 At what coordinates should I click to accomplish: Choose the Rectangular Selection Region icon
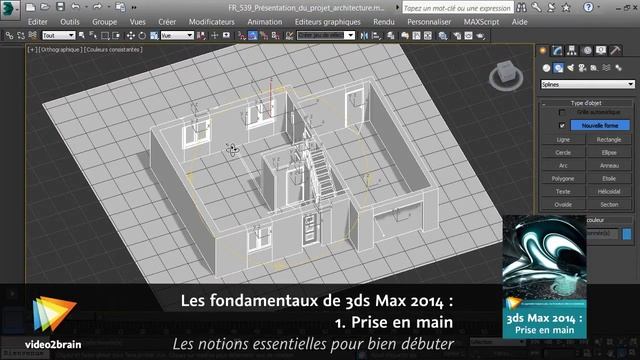105,36
